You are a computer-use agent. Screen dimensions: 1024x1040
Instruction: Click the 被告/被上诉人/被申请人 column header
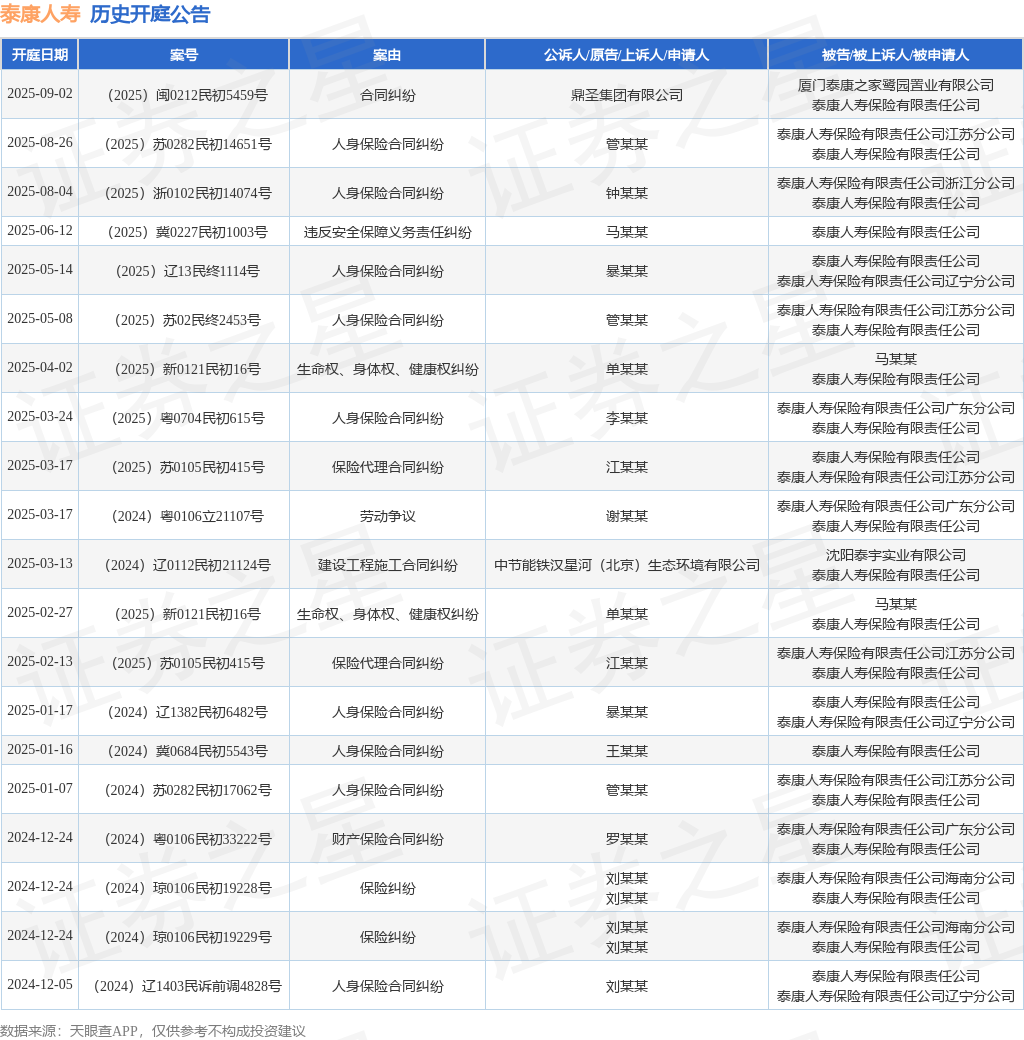(x=895, y=55)
